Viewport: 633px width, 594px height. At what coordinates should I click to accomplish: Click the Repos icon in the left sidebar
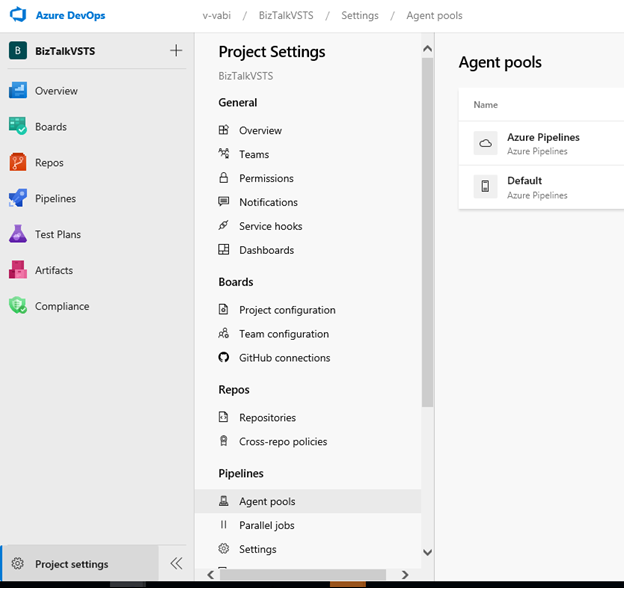coord(18,162)
